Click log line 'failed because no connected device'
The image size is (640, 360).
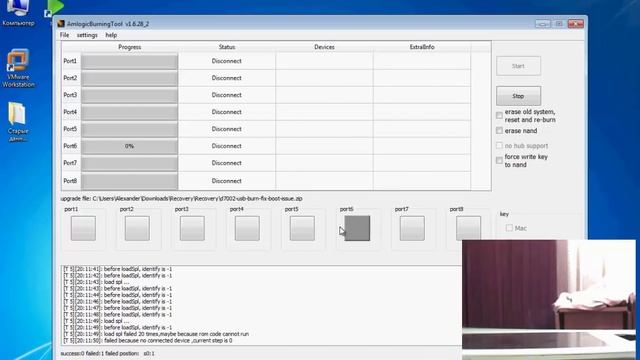click(148, 340)
